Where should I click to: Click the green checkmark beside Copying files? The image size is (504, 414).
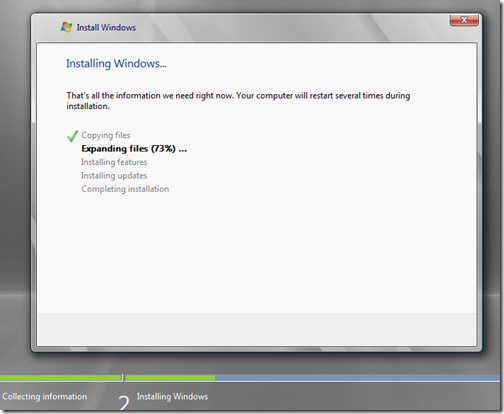point(72,136)
